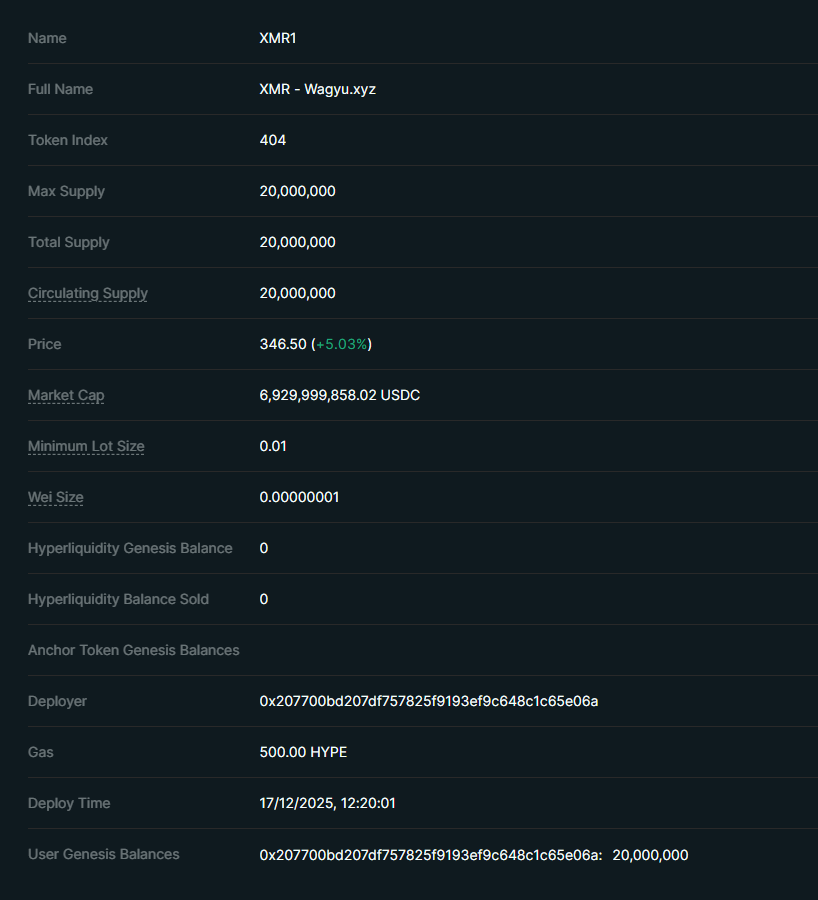The width and height of the screenshot is (818, 900).
Task: Click the Token Index field label
Action: pos(68,140)
